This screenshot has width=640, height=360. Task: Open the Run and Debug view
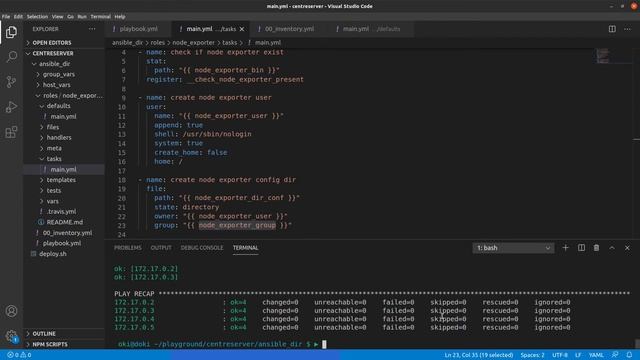coord(11,107)
